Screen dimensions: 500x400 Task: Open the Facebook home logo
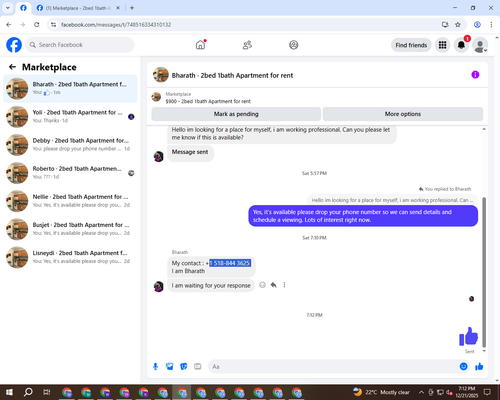pyautogui.click(x=14, y=45)
